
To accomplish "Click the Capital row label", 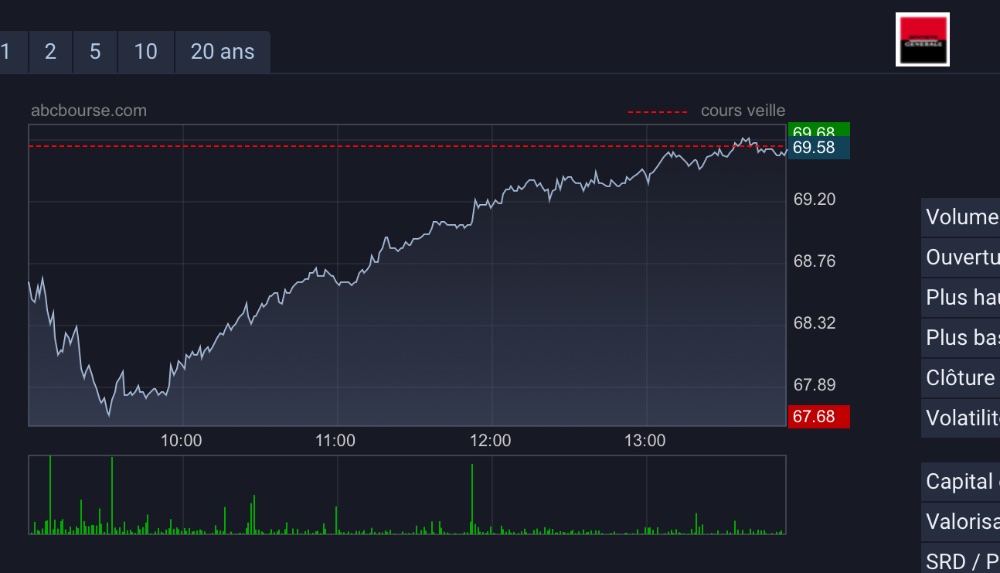I will 961,482.
